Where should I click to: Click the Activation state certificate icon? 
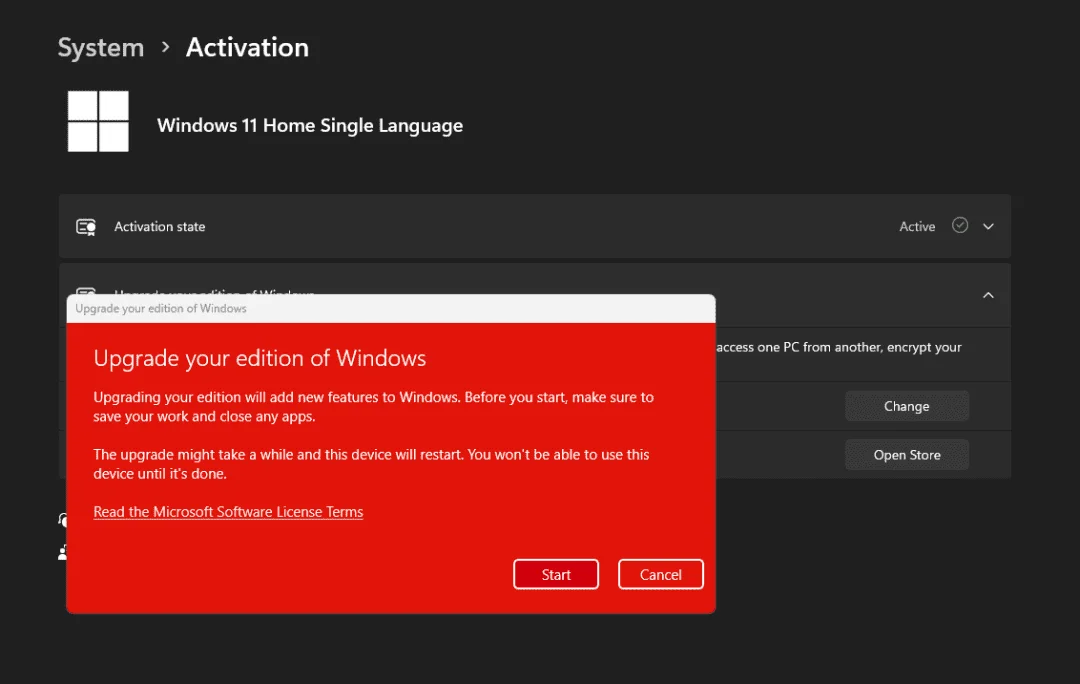(x=86, y=227)
